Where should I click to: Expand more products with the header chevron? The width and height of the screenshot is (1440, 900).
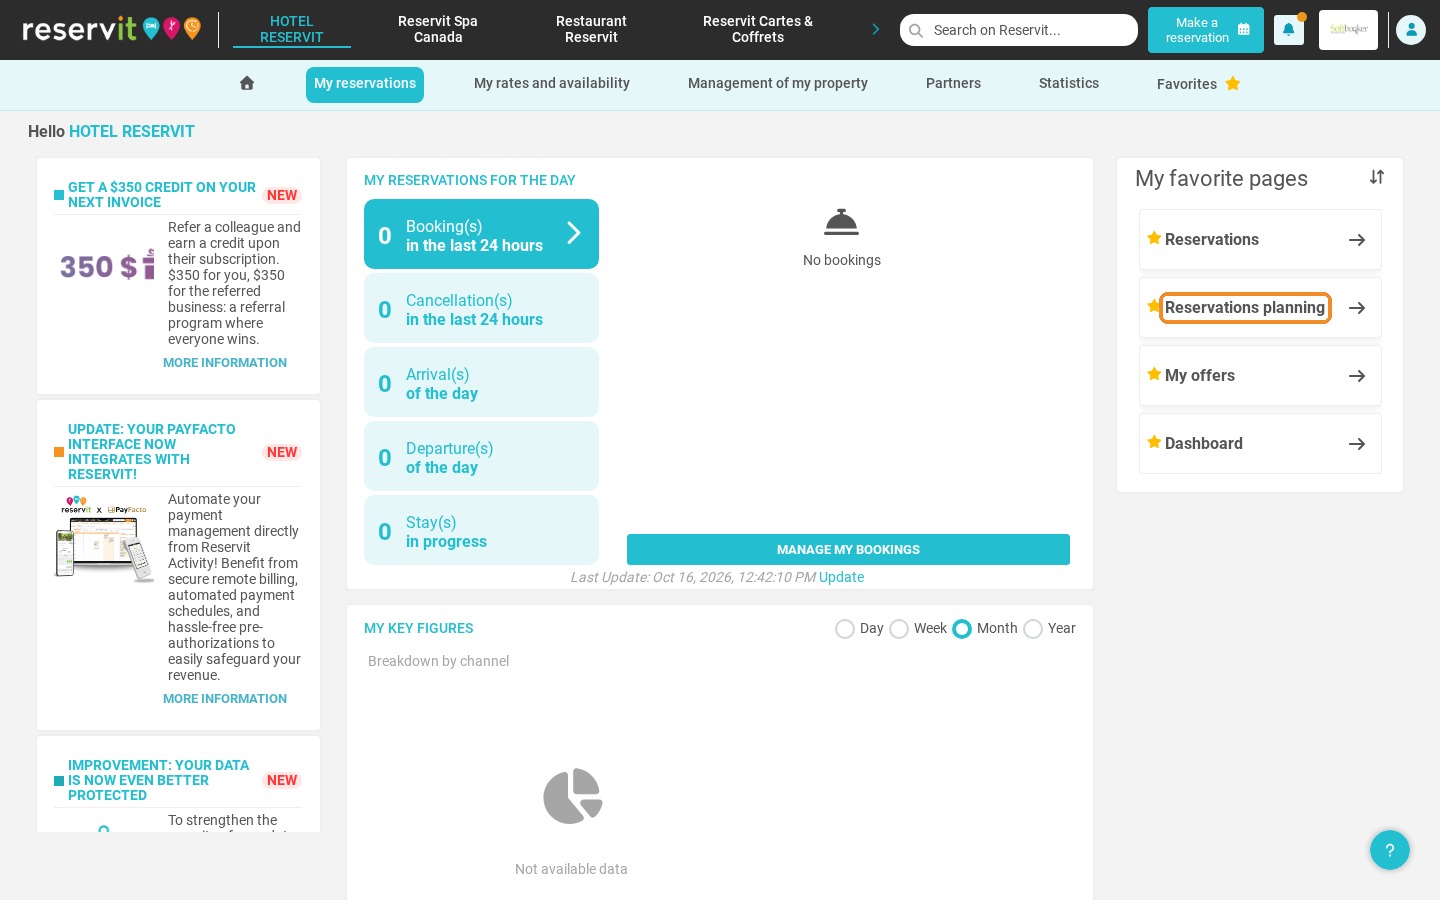876,29
